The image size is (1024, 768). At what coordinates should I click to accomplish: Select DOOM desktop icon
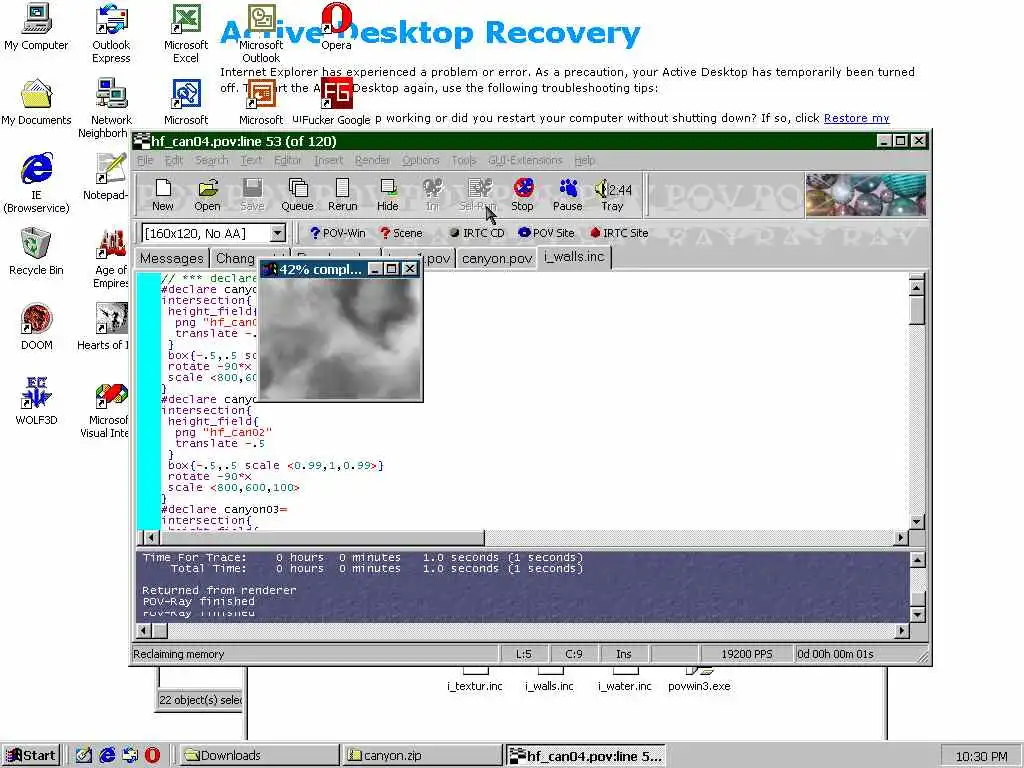pos(36,327)
